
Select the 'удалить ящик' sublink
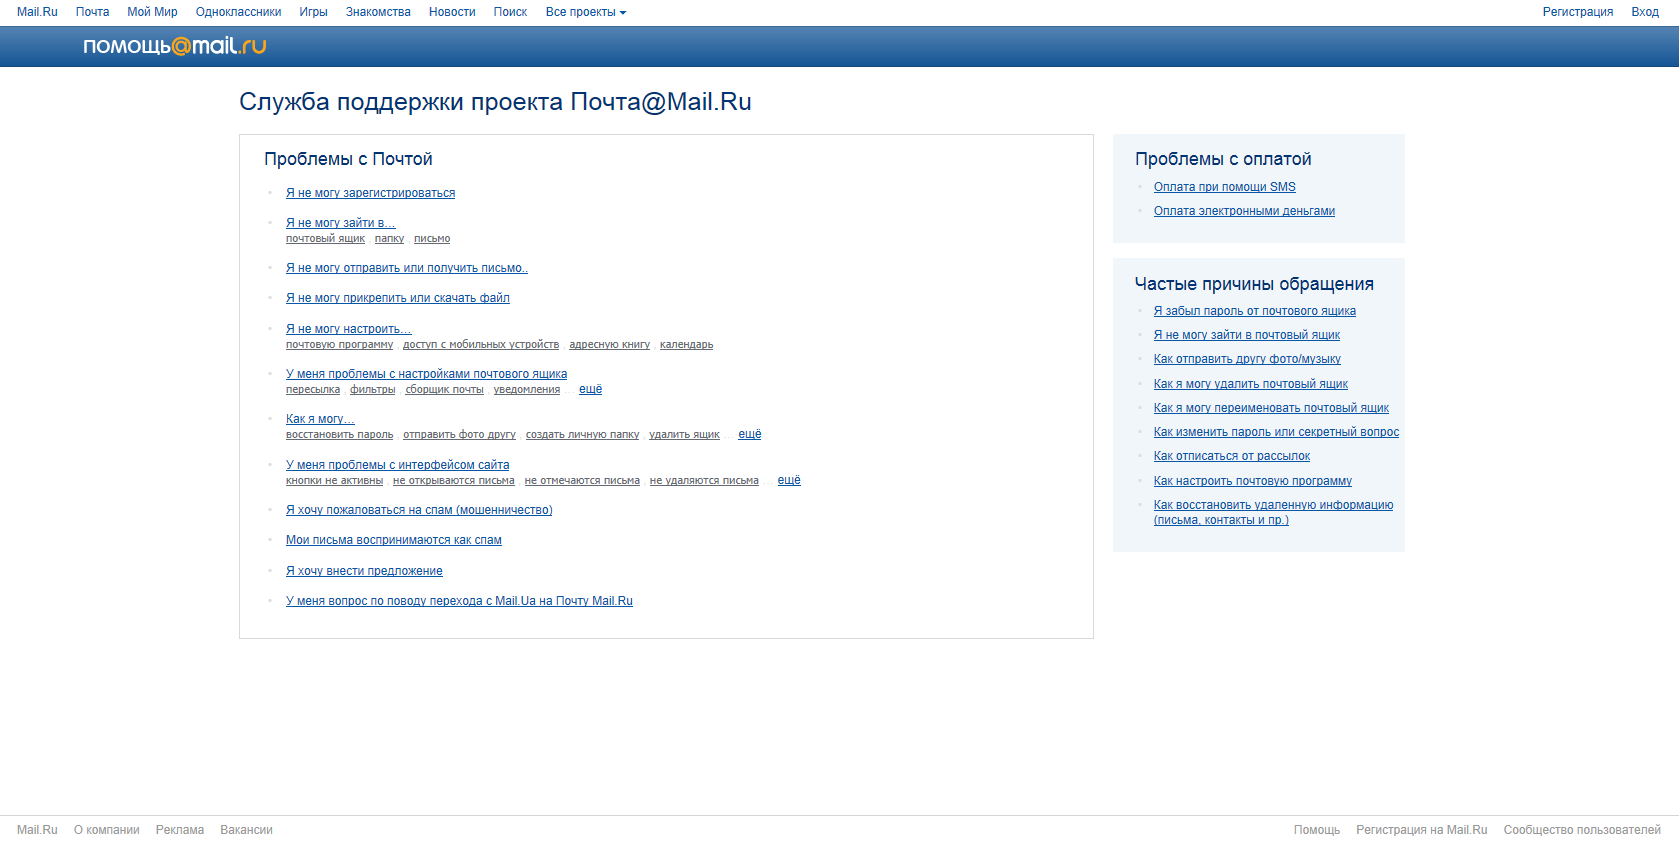(684, 435)
